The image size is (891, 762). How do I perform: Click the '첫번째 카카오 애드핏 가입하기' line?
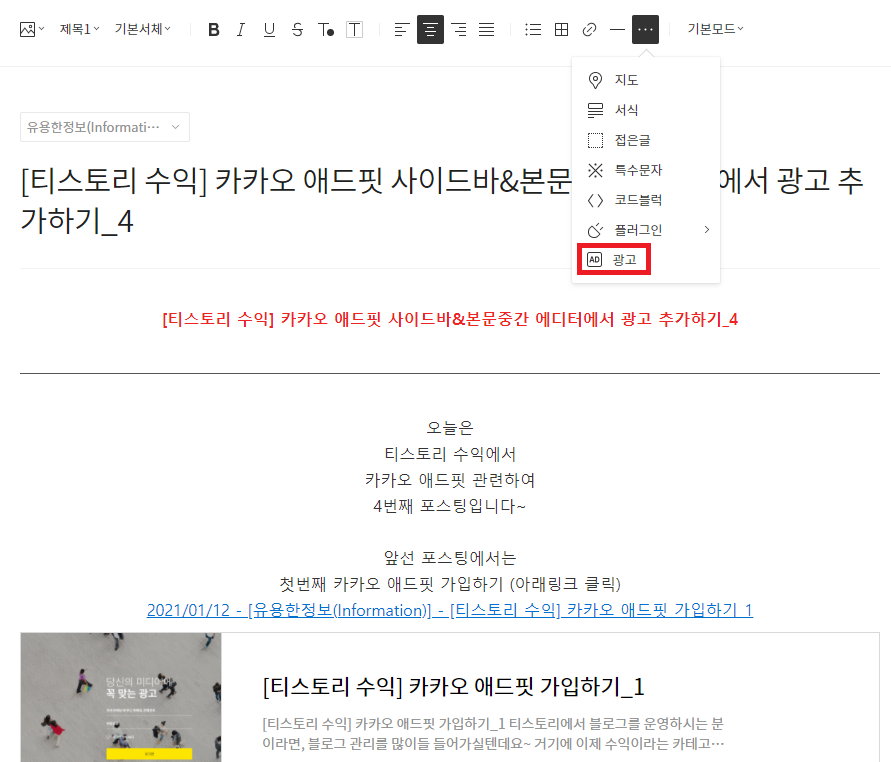(449, 584)
